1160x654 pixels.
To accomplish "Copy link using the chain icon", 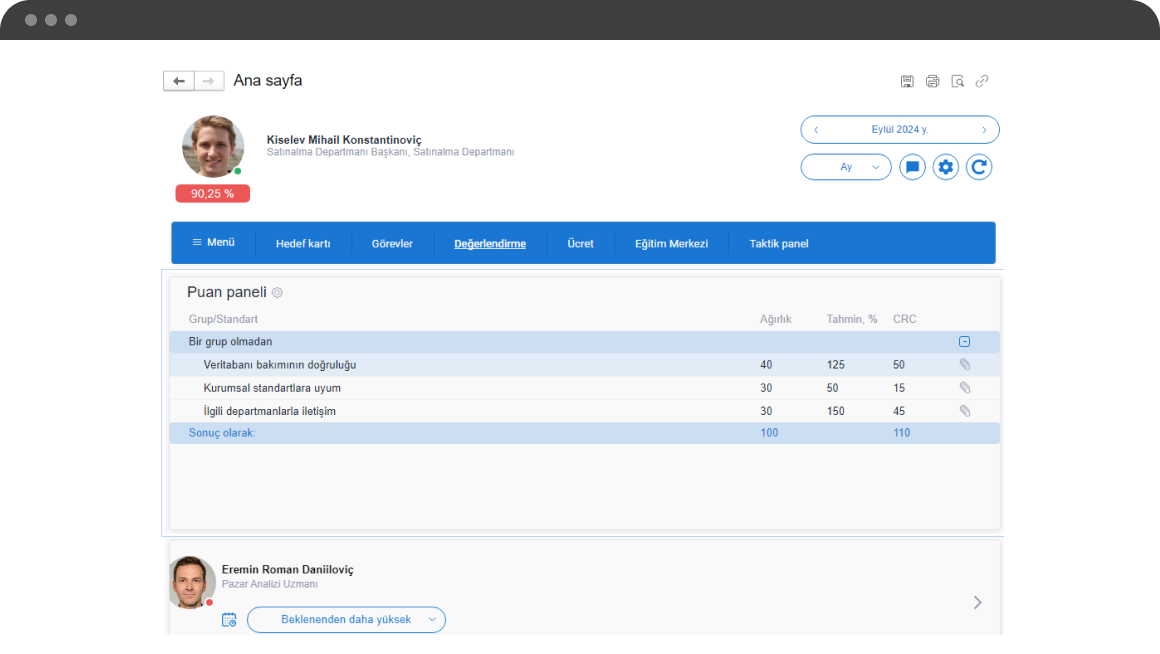I will (x=982, y=81).
